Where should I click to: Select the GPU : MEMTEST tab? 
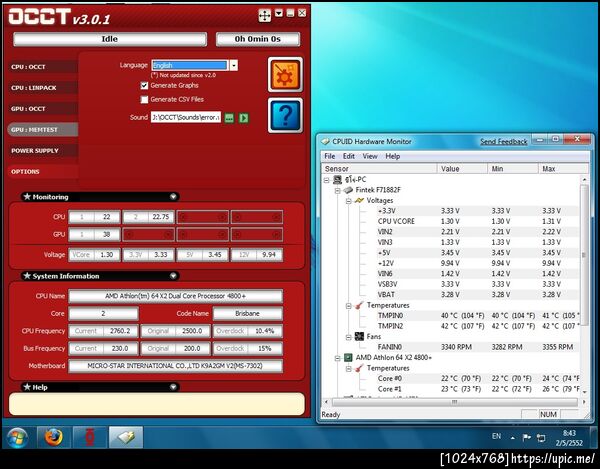pyautogui.click(x=42, y=130)
